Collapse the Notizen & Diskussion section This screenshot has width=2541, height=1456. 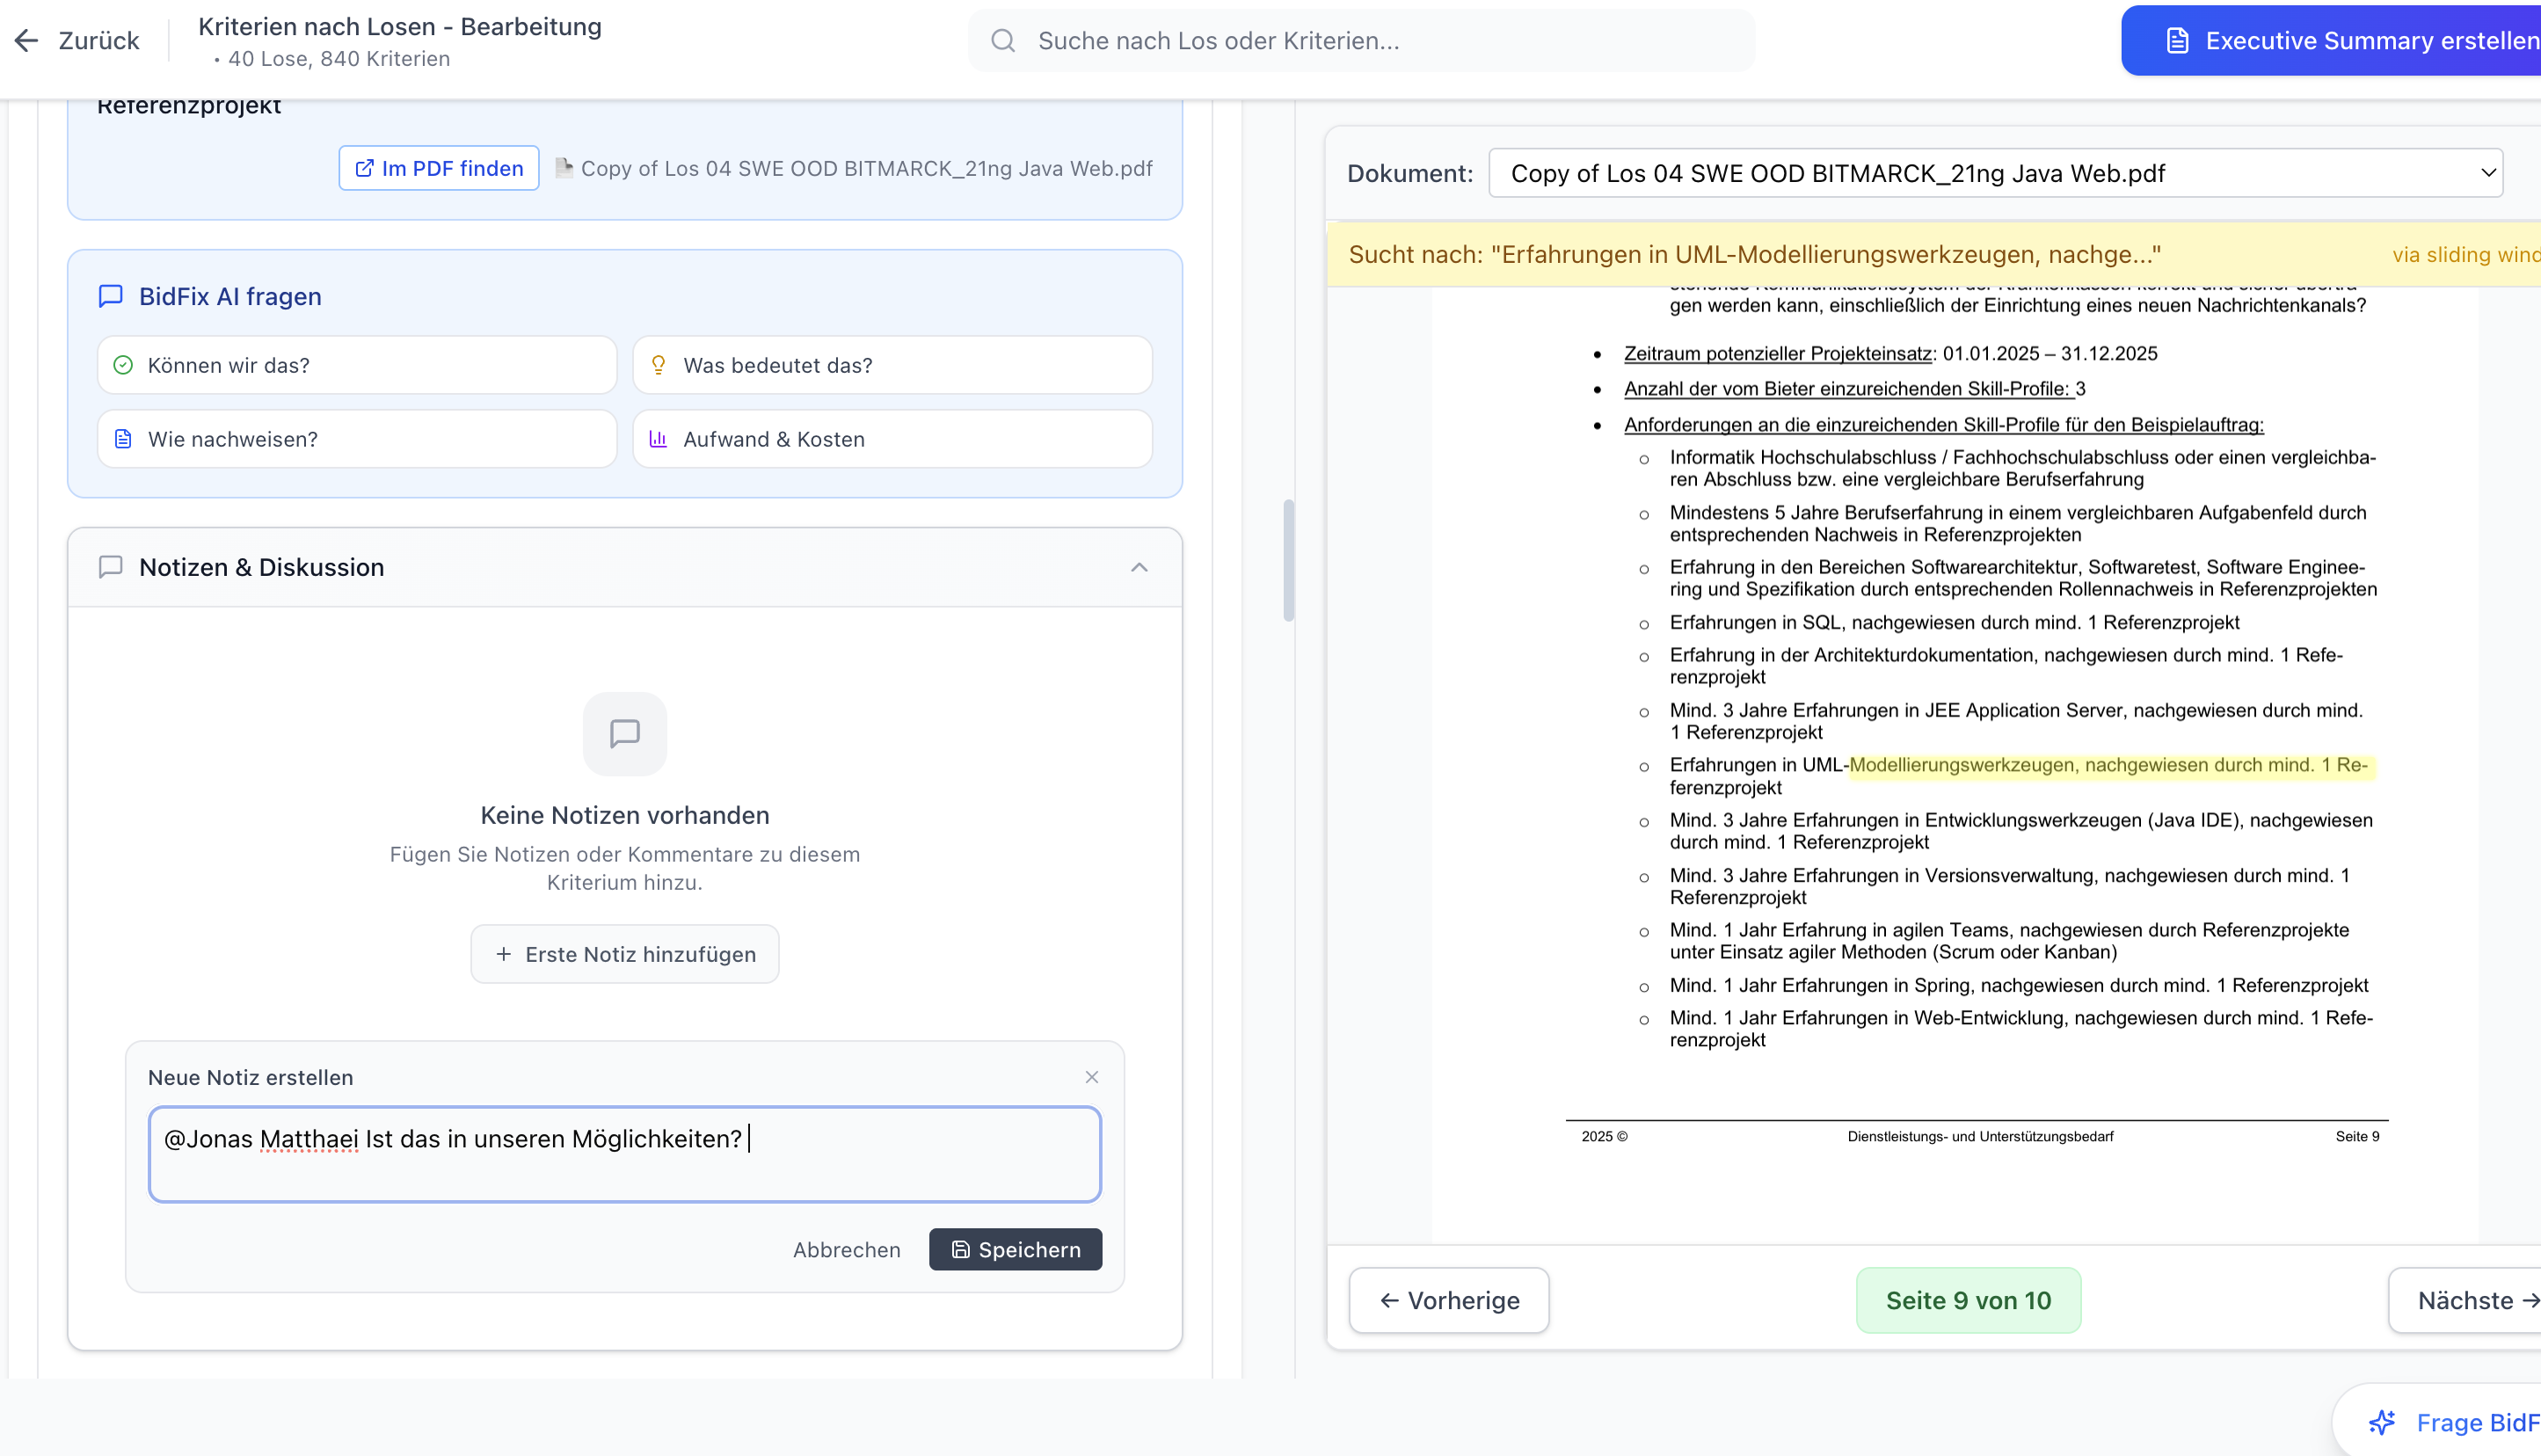point(1138,567)
